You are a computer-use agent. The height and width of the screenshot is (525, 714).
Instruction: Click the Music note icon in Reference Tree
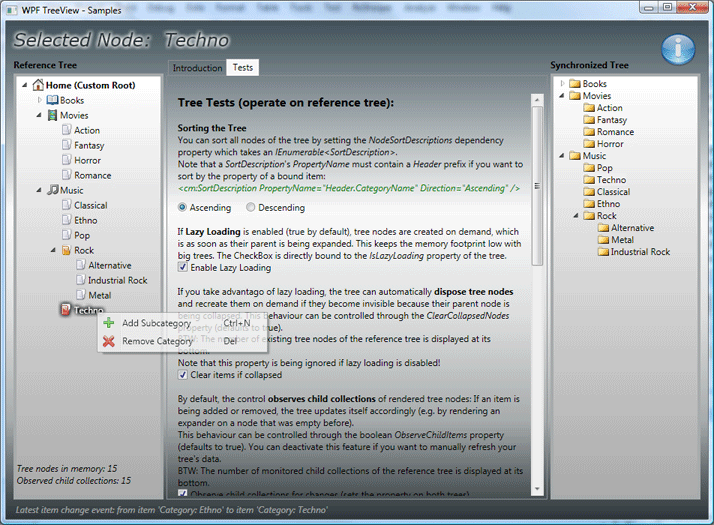tap(53, 189)
